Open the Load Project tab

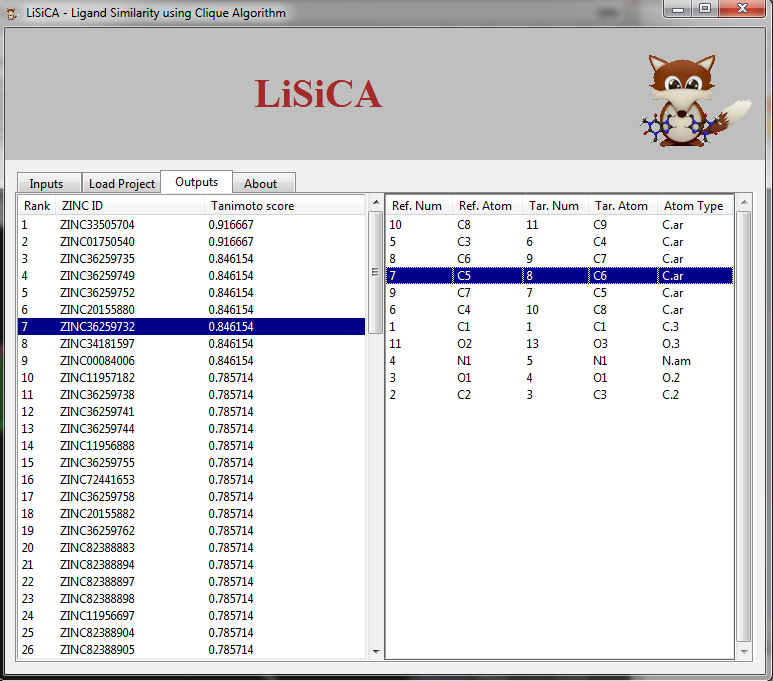point(122,184)
